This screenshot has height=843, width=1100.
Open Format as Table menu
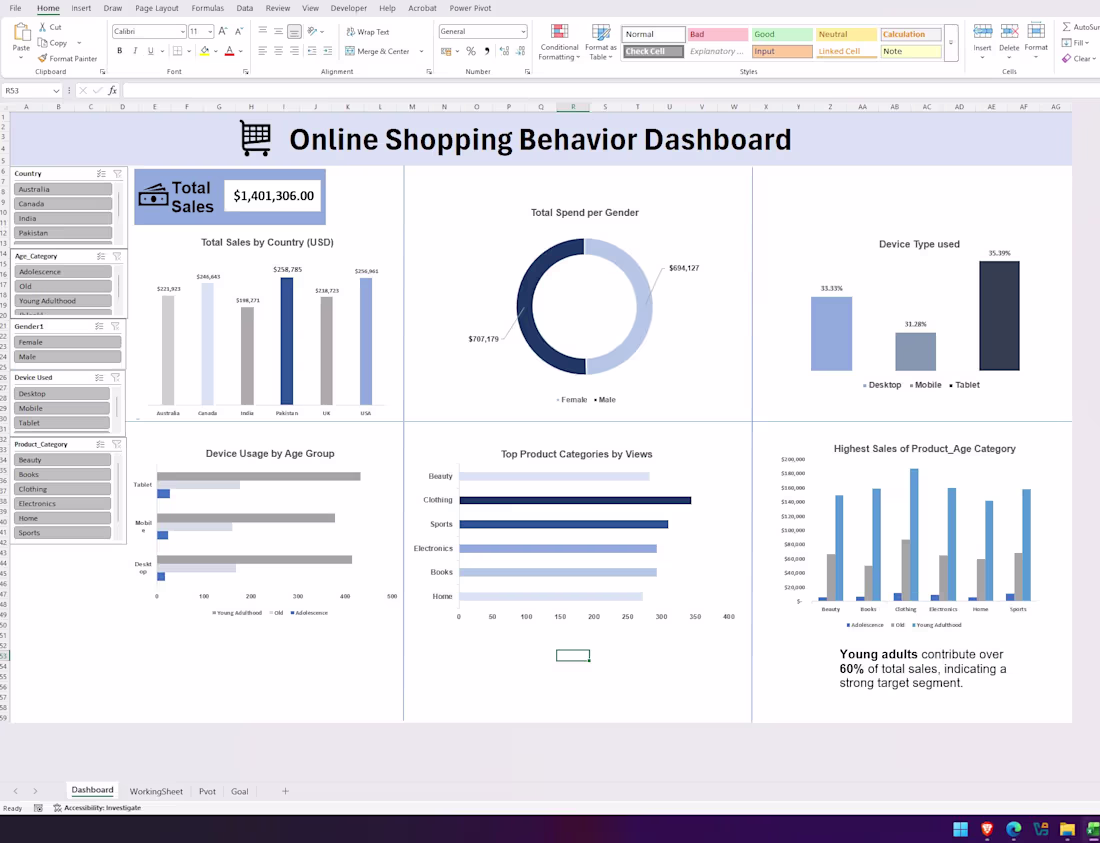(x=601, y=43)
